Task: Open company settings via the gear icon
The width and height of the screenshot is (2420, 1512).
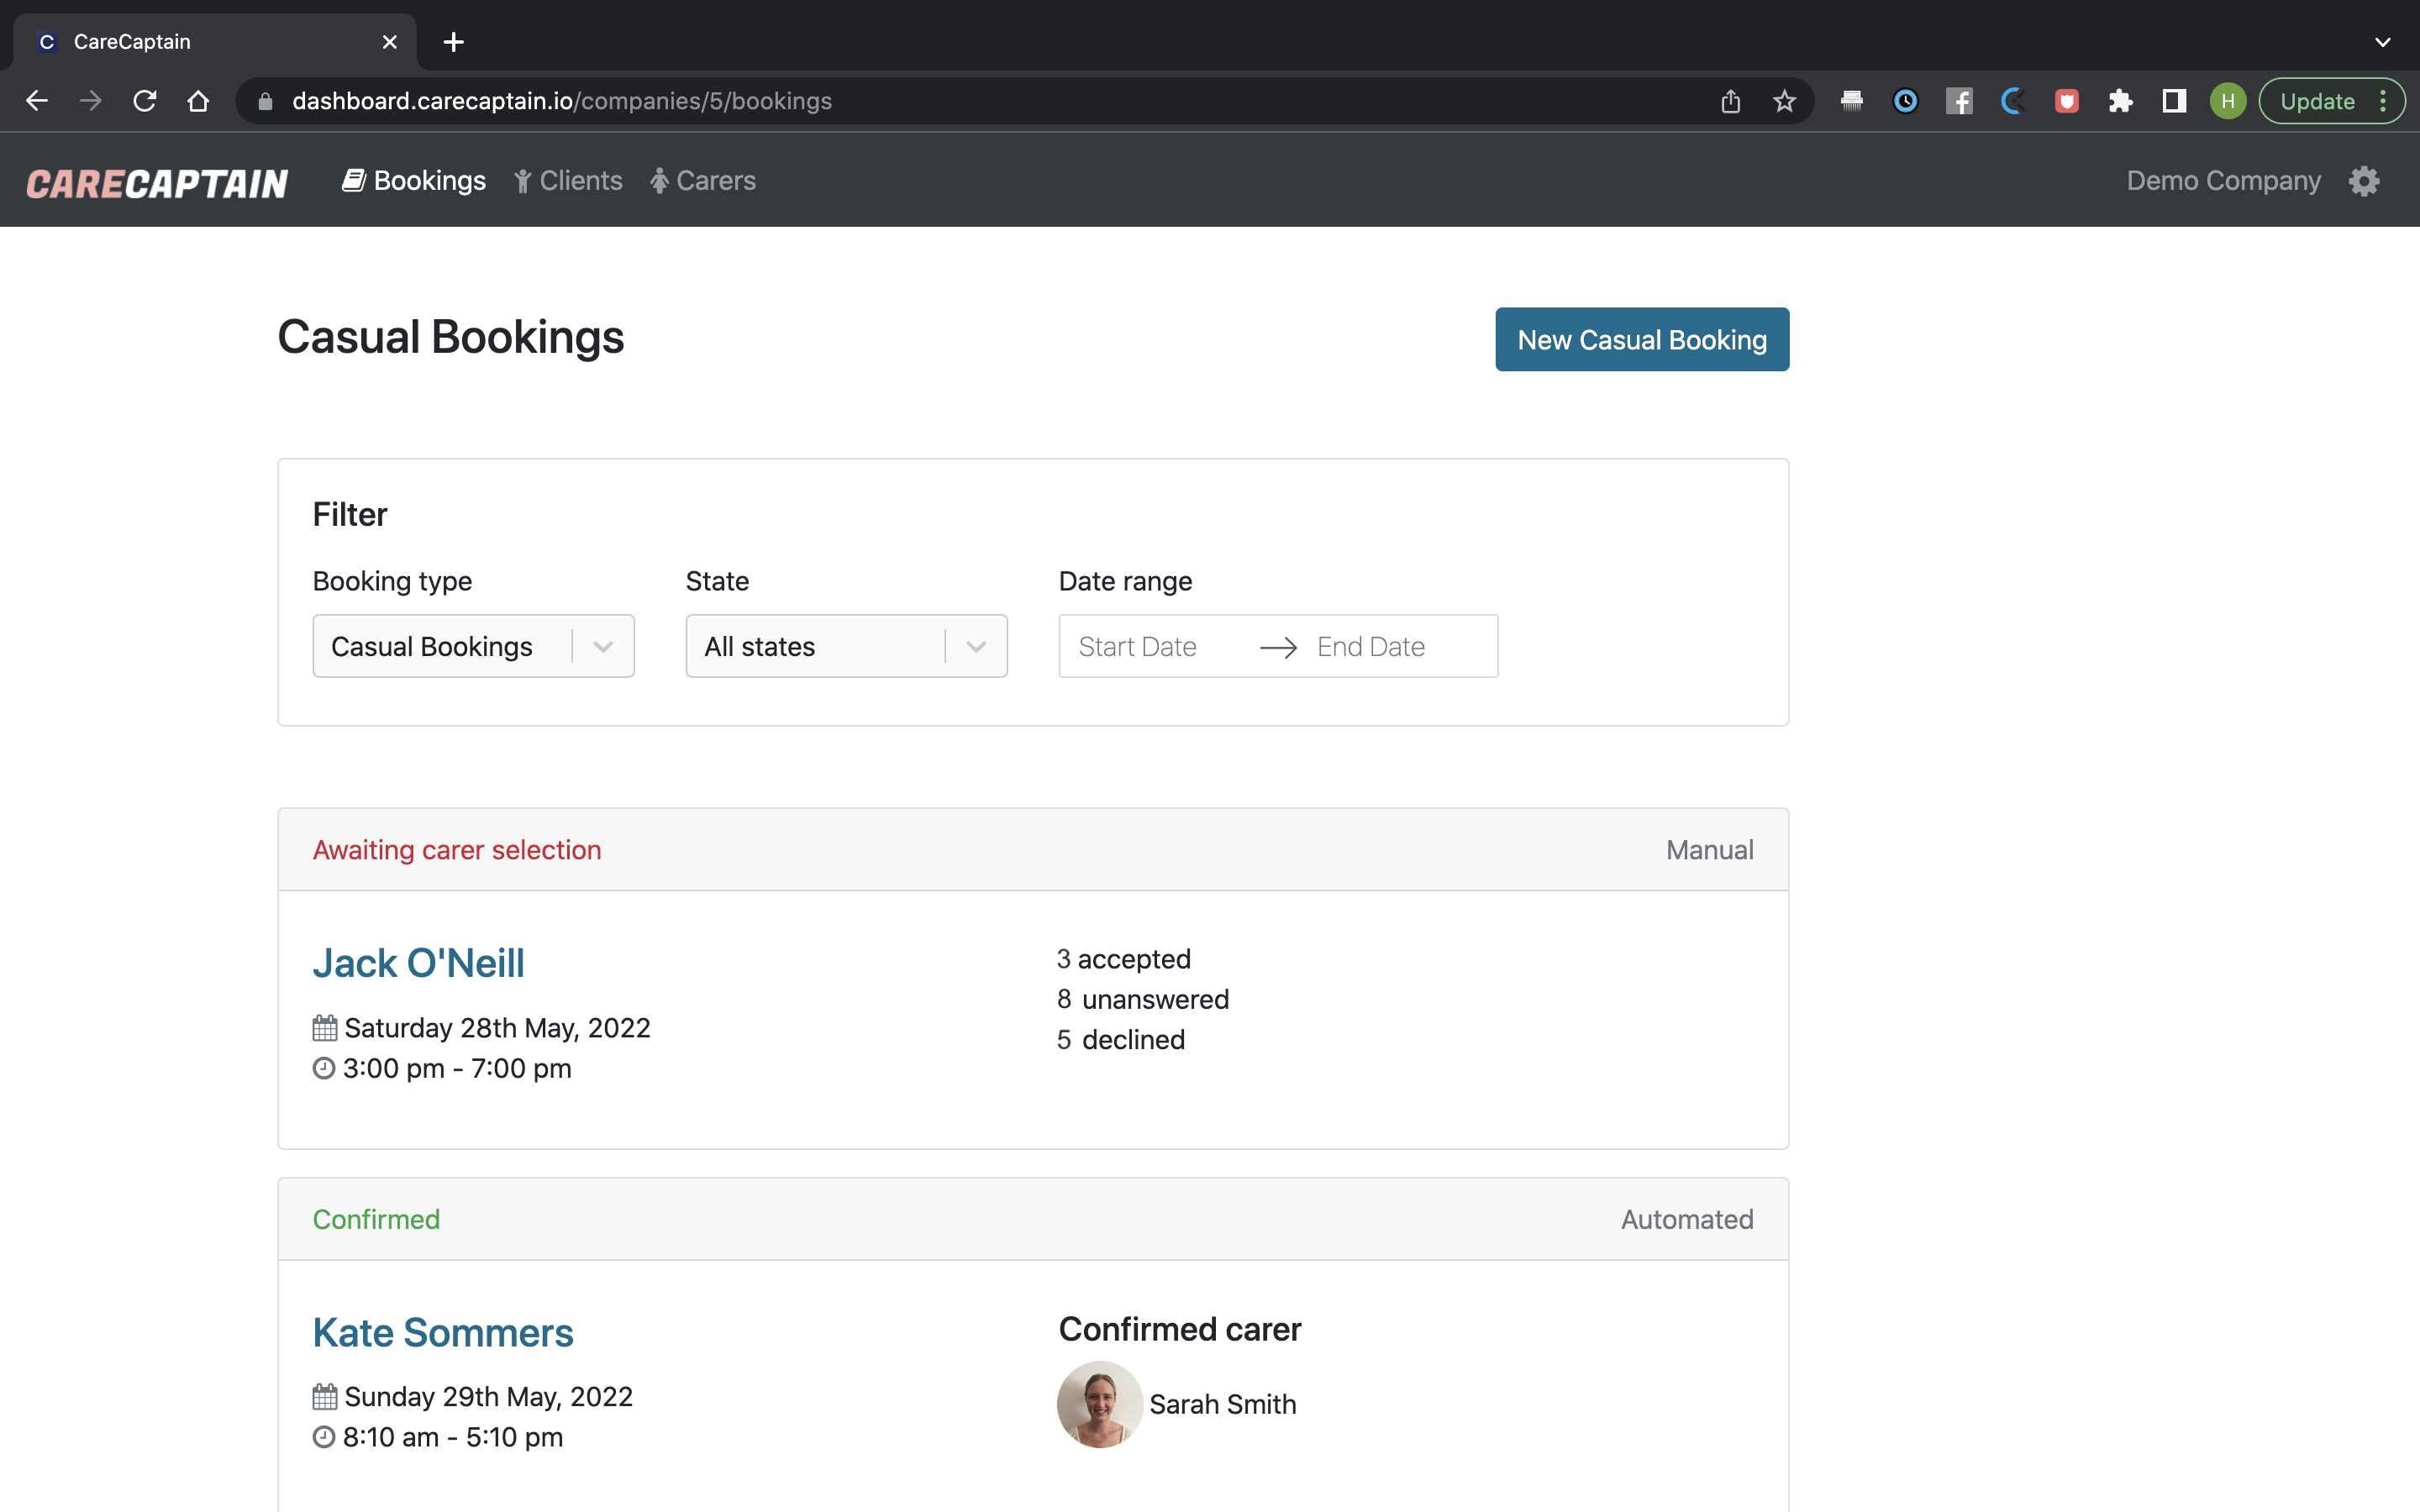Action: coord(2364,180)
